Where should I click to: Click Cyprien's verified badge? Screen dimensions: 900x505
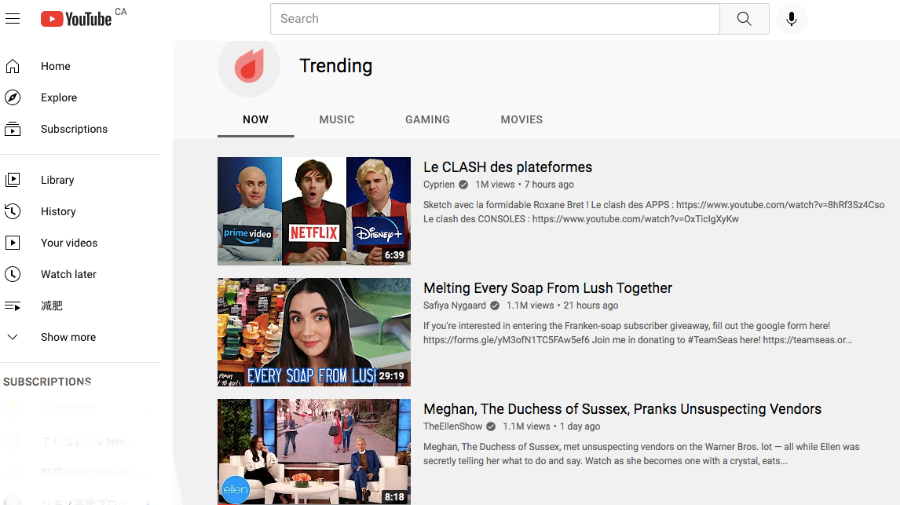pyautogui.click(x=463, y=184)
